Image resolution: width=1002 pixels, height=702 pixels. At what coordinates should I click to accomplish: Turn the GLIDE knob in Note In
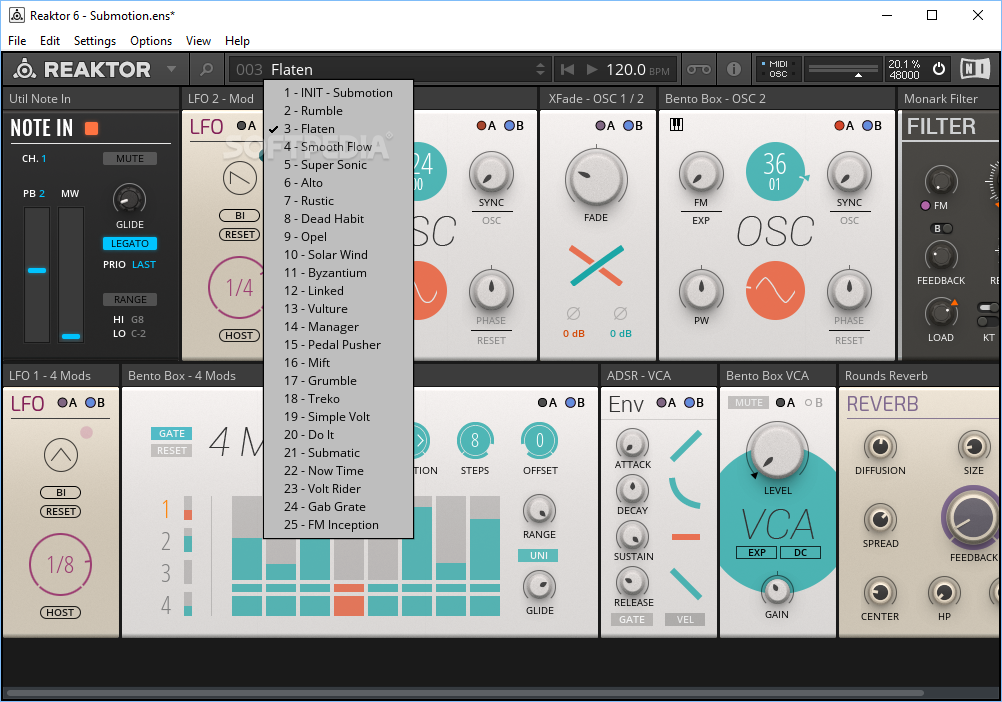tap(129, 200)
